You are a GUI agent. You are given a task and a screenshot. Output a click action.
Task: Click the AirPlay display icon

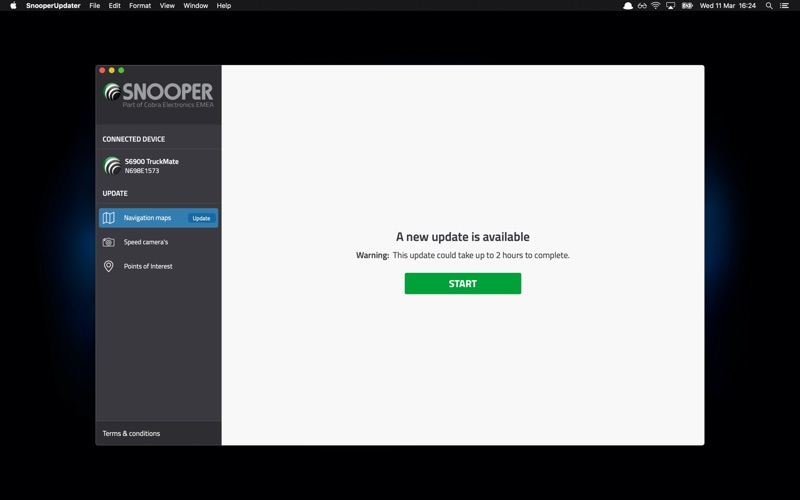coord(670,6)
